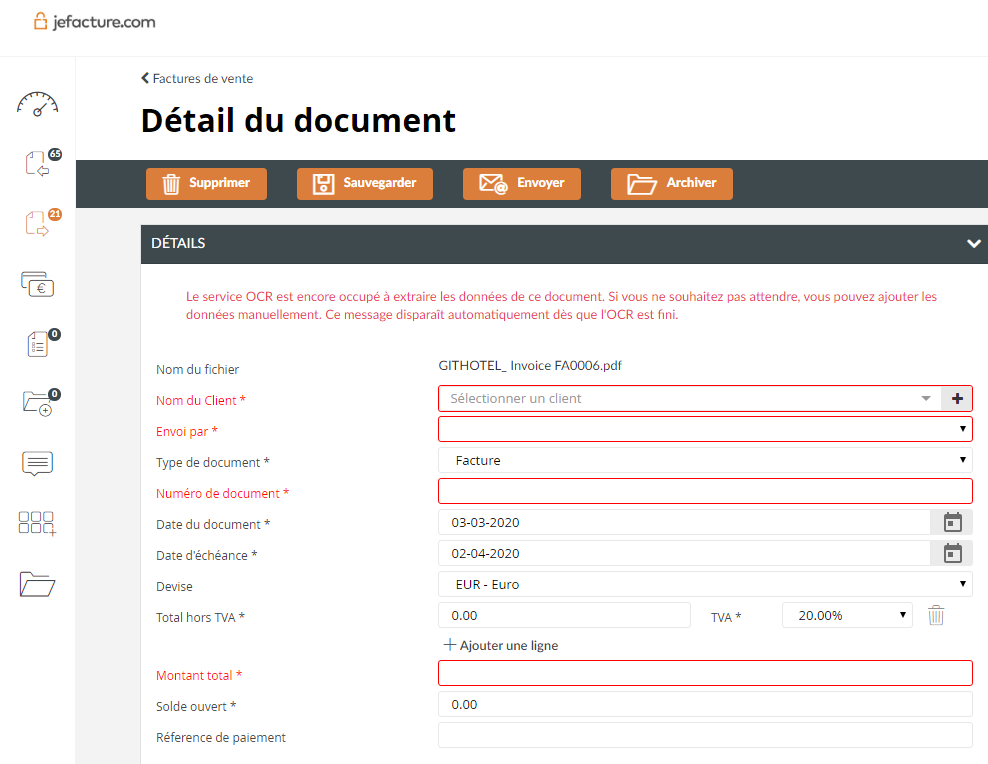Delete the TVA line using trash icon

click(936, 615)
